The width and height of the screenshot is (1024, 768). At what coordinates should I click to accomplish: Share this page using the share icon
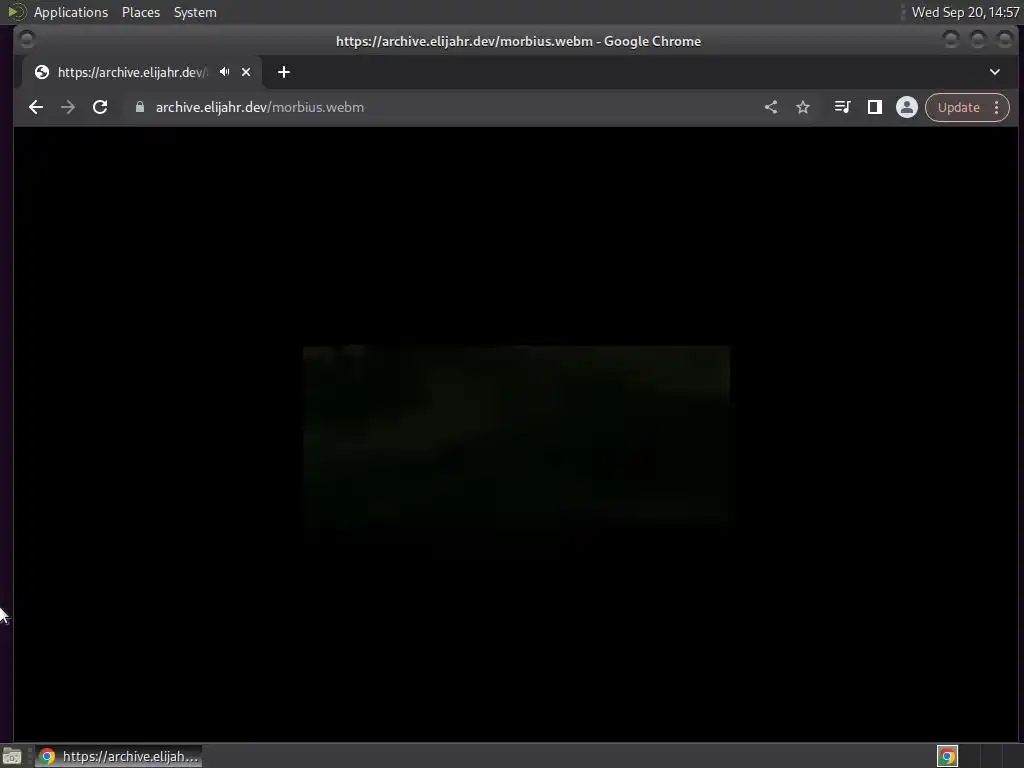[771, 107]
